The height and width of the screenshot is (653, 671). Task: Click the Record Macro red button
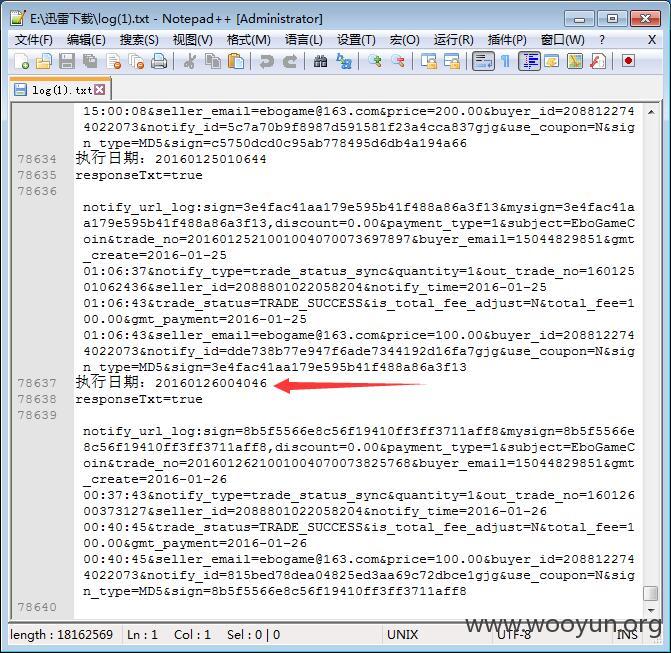pos(628,62)
